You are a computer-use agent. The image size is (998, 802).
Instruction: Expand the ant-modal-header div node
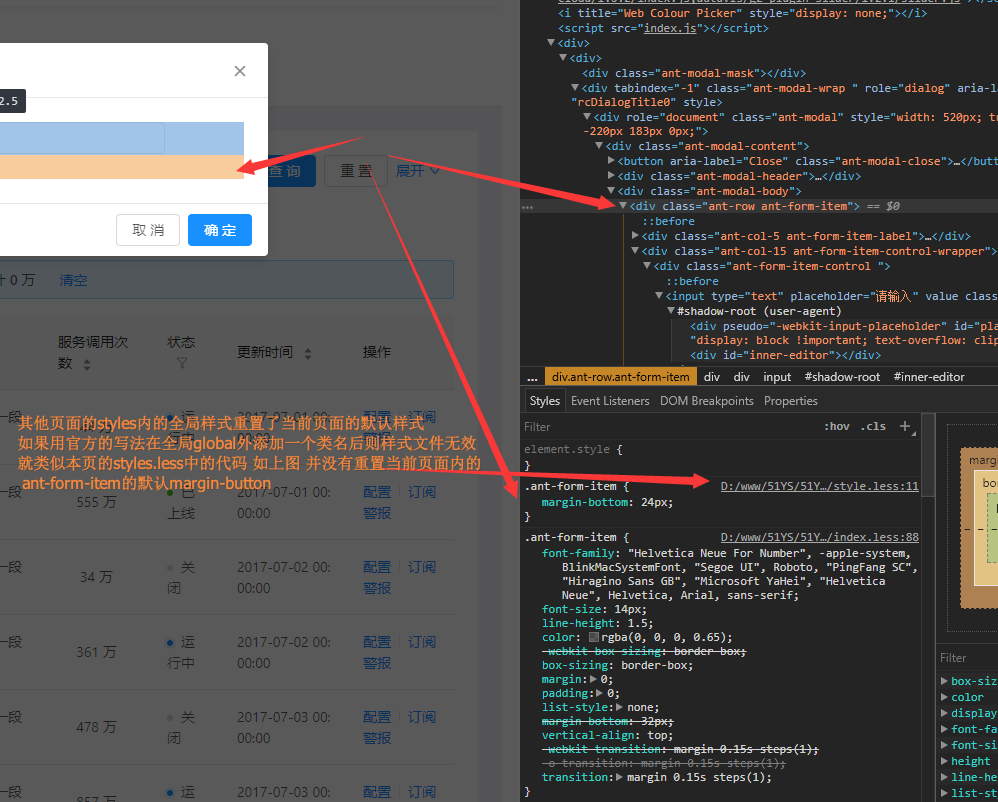(x=611, y=176)
